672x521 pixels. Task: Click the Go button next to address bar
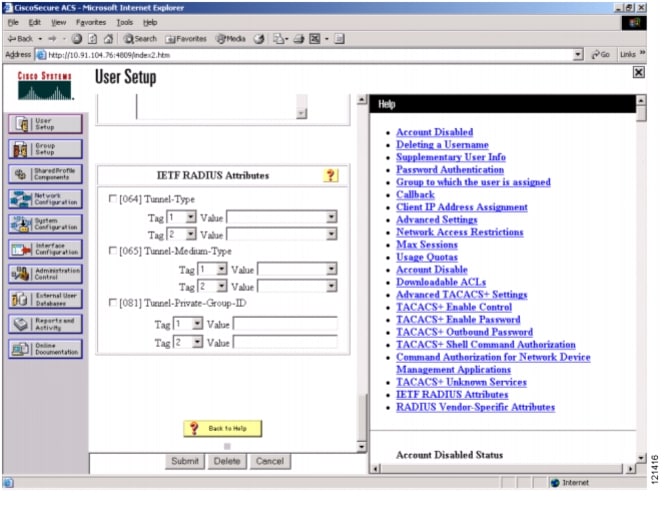[x=600, y=54]
